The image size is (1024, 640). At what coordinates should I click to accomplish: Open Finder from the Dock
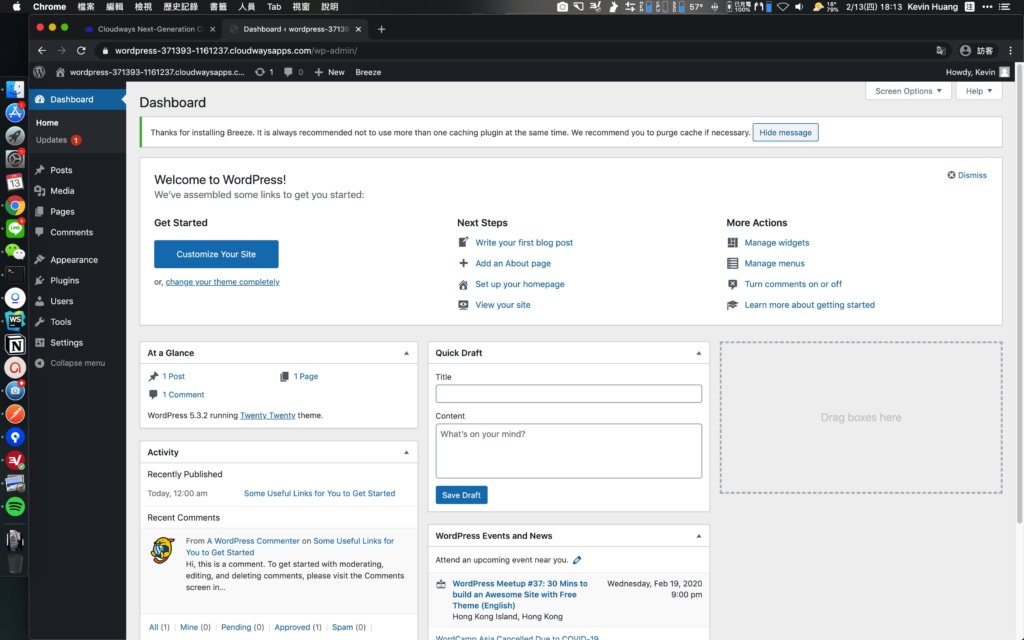coord(15,89)
